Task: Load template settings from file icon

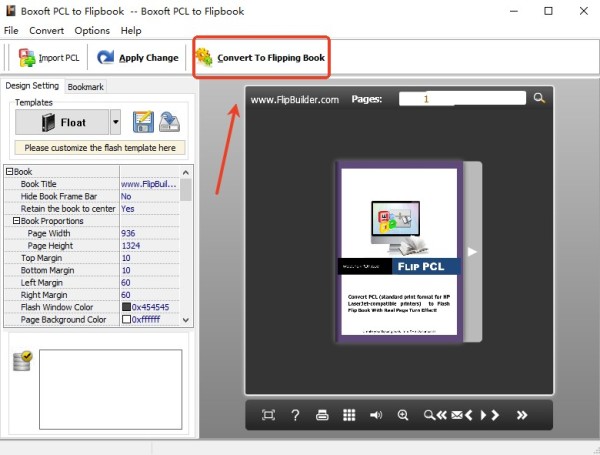Action: click(169, 122)
